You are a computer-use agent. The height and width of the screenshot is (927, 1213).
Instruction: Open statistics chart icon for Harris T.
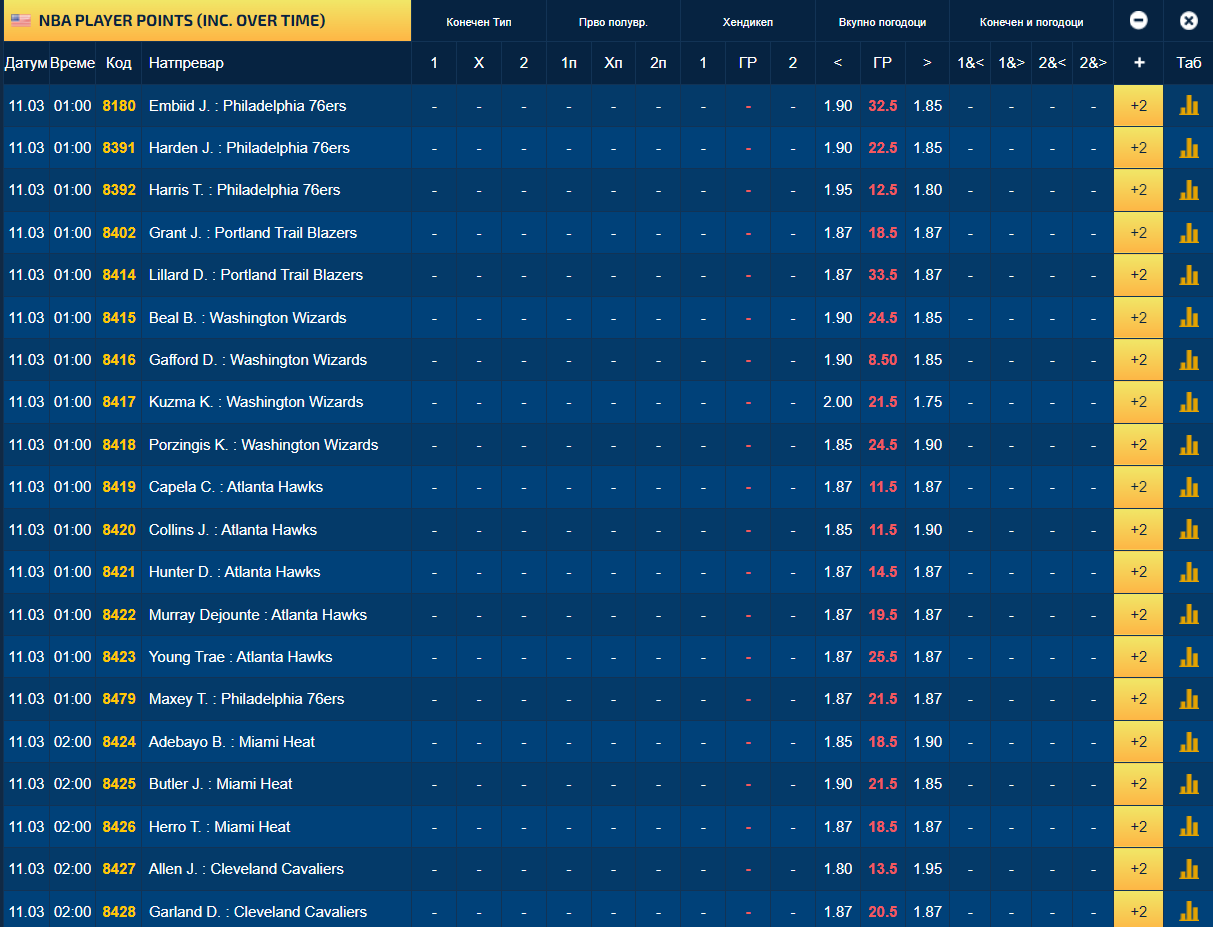[x=1189, y=190]
